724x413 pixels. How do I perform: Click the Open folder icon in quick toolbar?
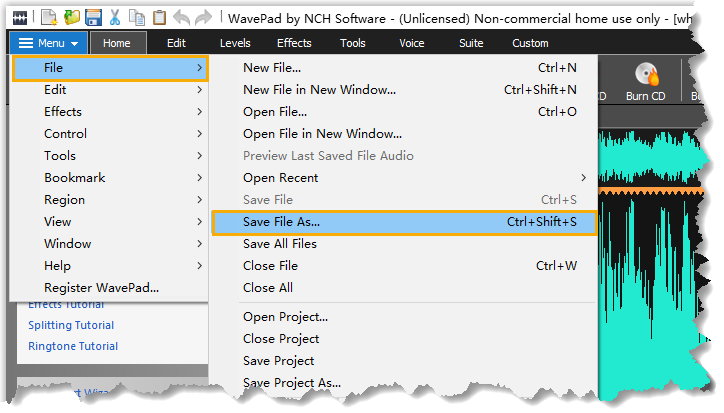tap(71, 17)
